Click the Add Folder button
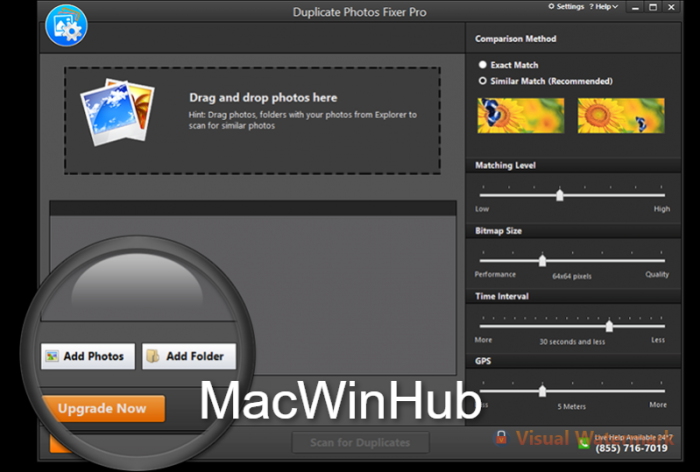 click(189, 356)
